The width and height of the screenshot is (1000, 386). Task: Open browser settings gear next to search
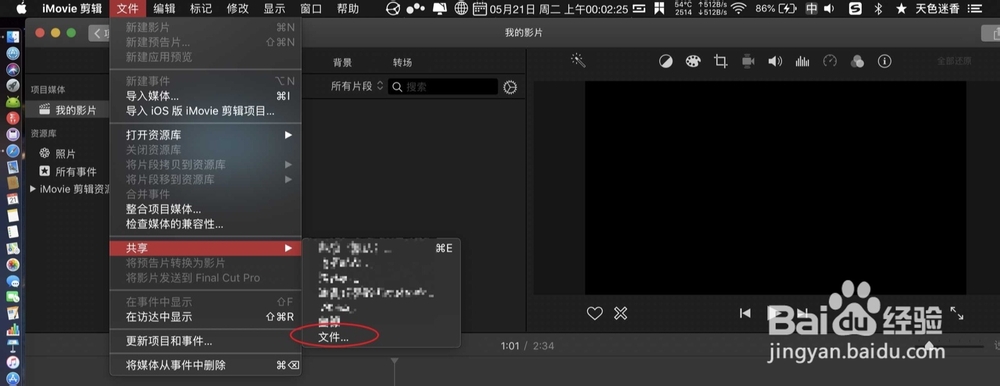tap(510, 87)
